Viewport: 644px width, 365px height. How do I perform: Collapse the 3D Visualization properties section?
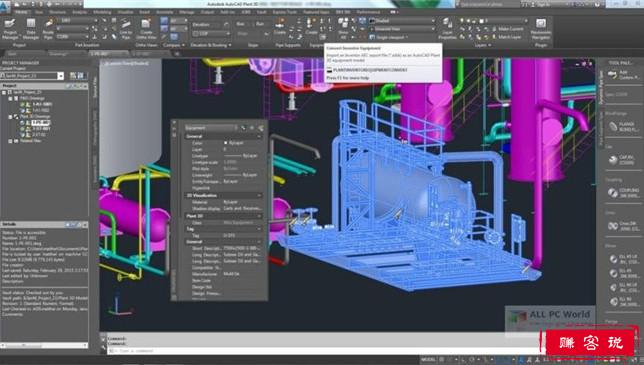tap(223, 195)
